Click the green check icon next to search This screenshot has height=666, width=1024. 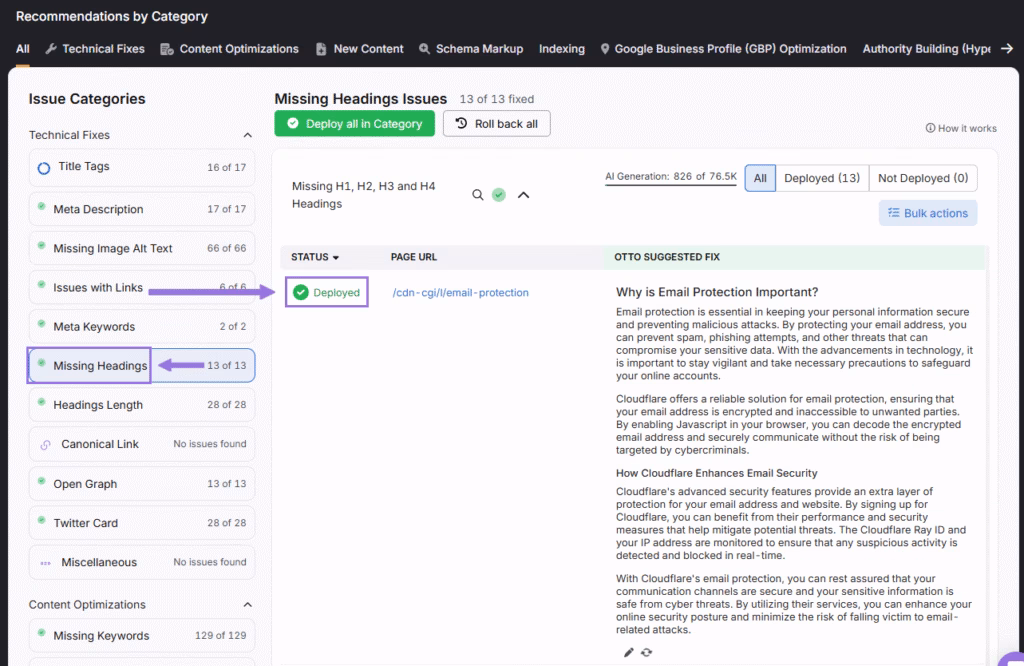click(x=498, y=195)
